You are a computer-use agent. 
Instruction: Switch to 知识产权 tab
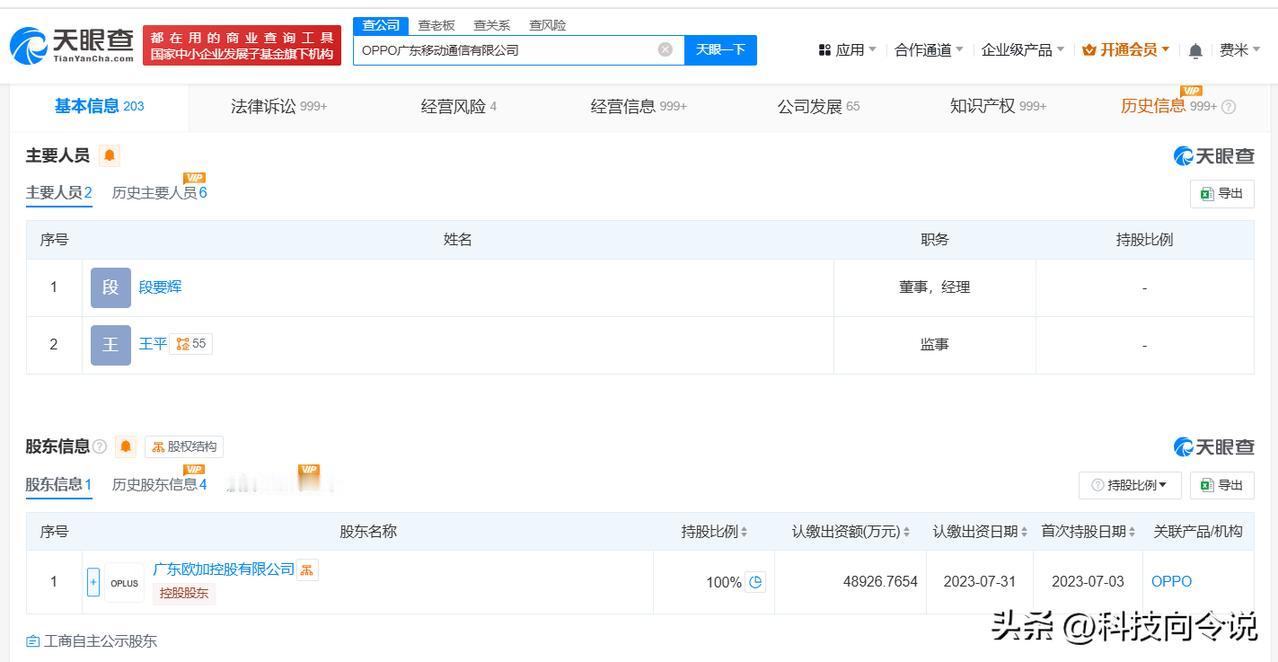point(998,106)
